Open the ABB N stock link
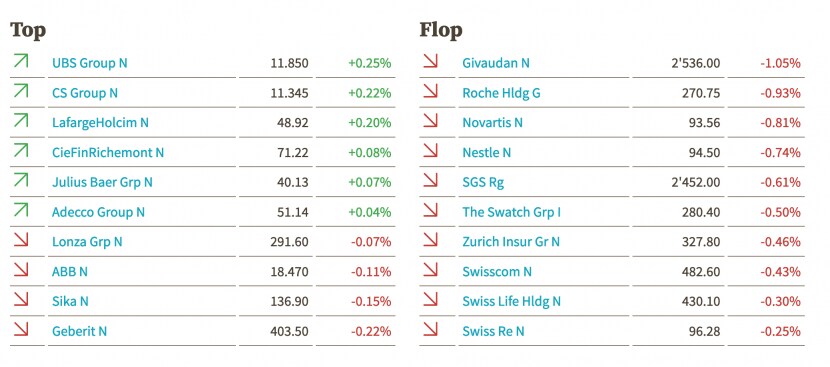The height and width of the screenshot is (367, 830). (x=70, y=272)
